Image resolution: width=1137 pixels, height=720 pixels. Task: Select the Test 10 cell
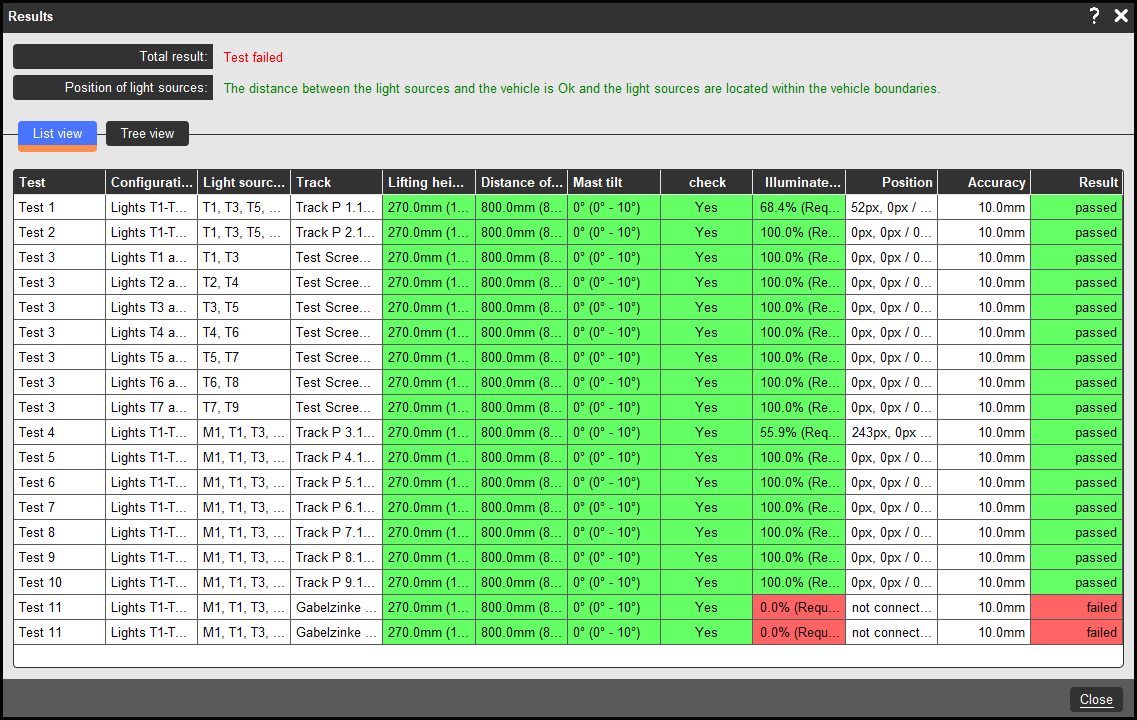click(x=59, y=583)
